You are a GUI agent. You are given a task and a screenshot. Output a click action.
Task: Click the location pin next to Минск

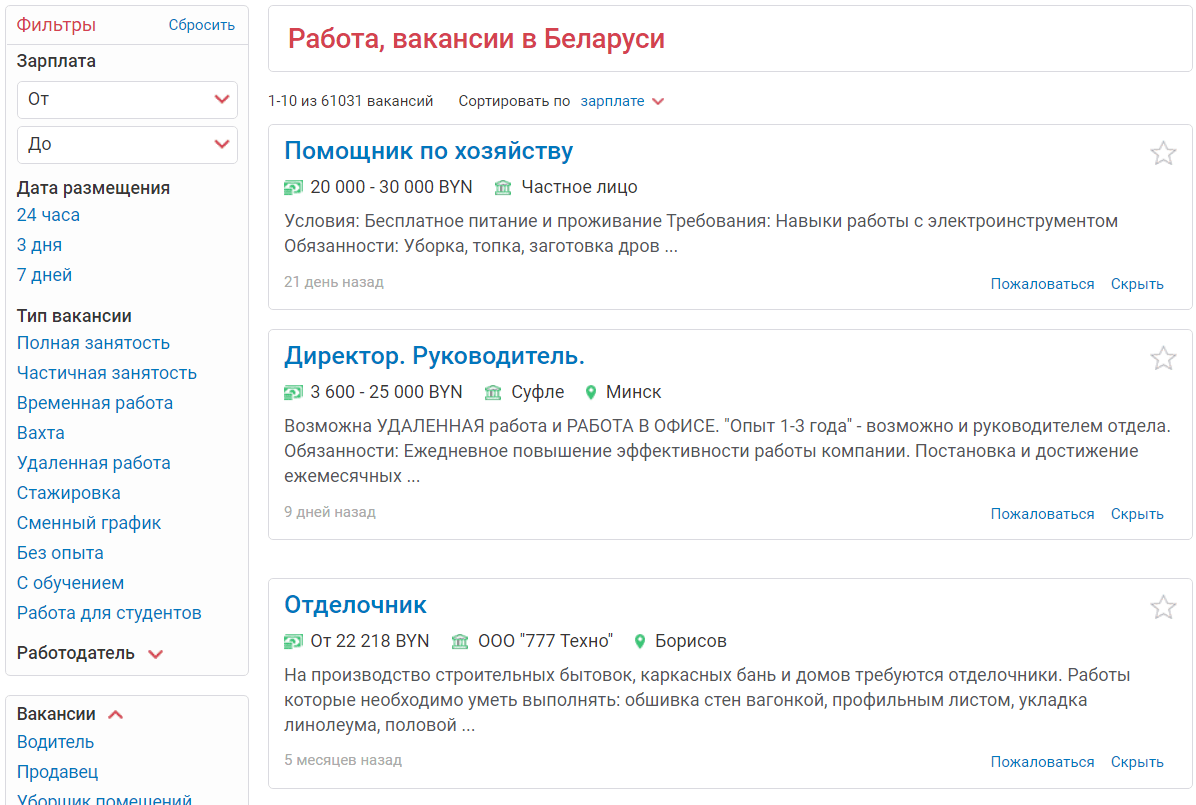tap(591, 392)
